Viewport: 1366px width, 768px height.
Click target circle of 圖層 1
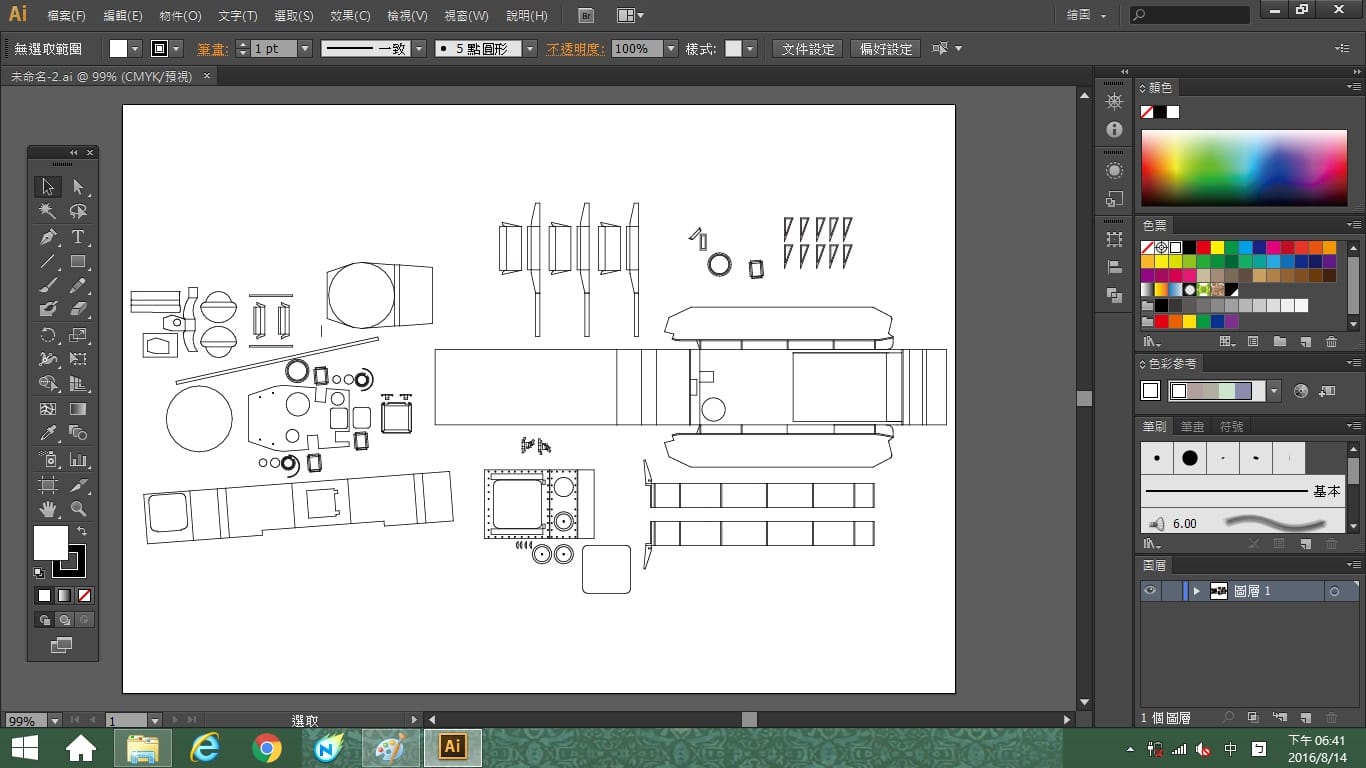pyautogui.click(x=1334, y=592)
